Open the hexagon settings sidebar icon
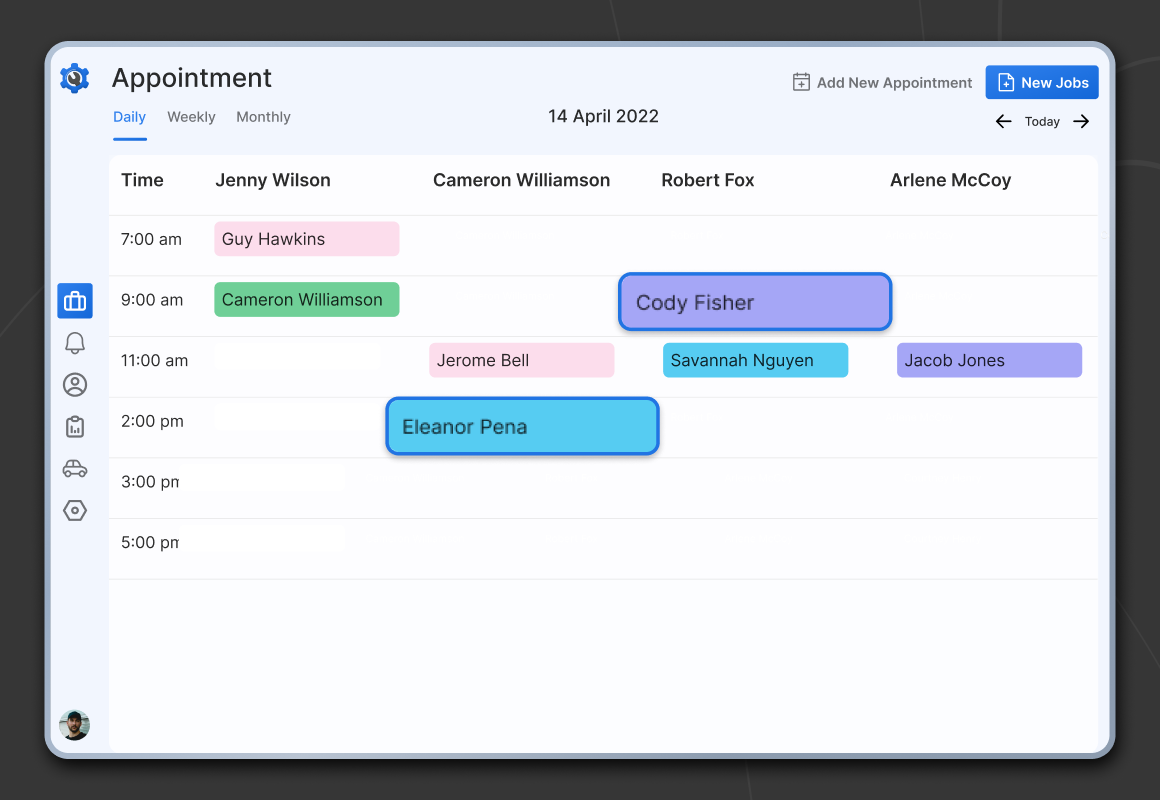This screenshot has width=1160, height=800. point(75,510)
